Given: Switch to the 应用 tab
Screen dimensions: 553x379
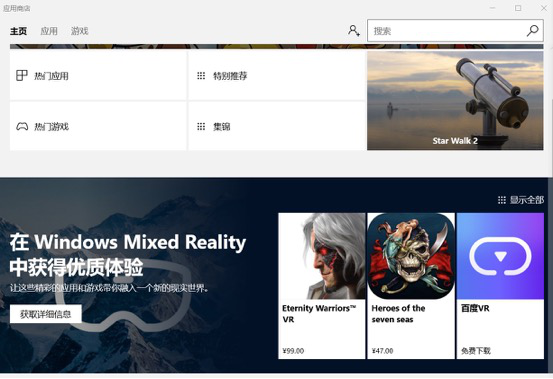Looking at the screenshot, I should point(49,31).
